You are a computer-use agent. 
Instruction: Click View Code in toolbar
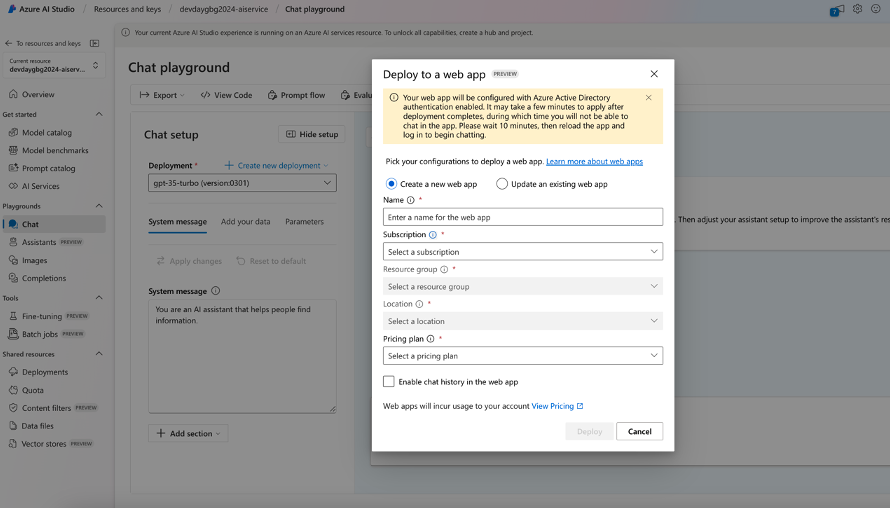(226, 95)
